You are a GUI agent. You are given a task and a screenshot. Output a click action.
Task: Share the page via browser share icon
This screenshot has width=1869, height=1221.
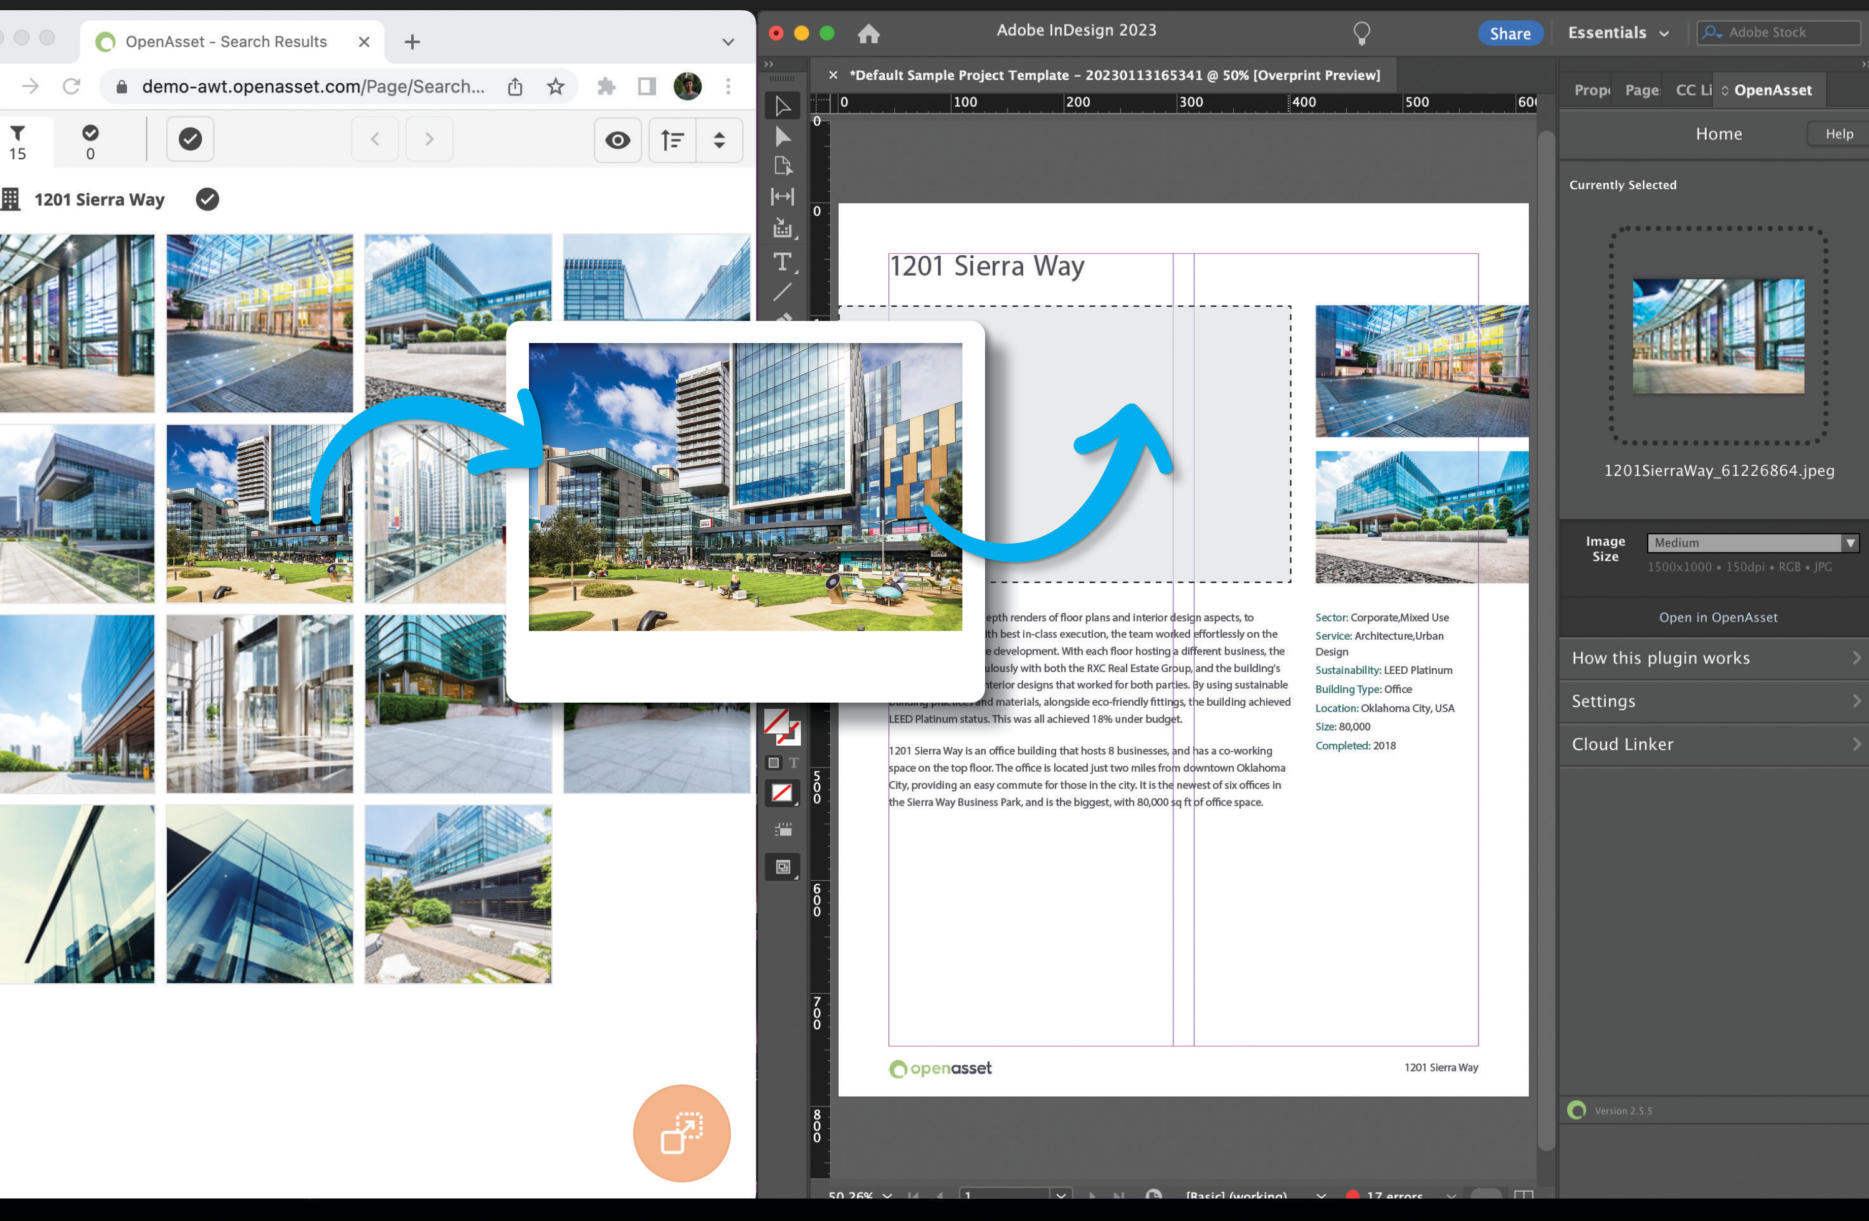coord(515,87)
